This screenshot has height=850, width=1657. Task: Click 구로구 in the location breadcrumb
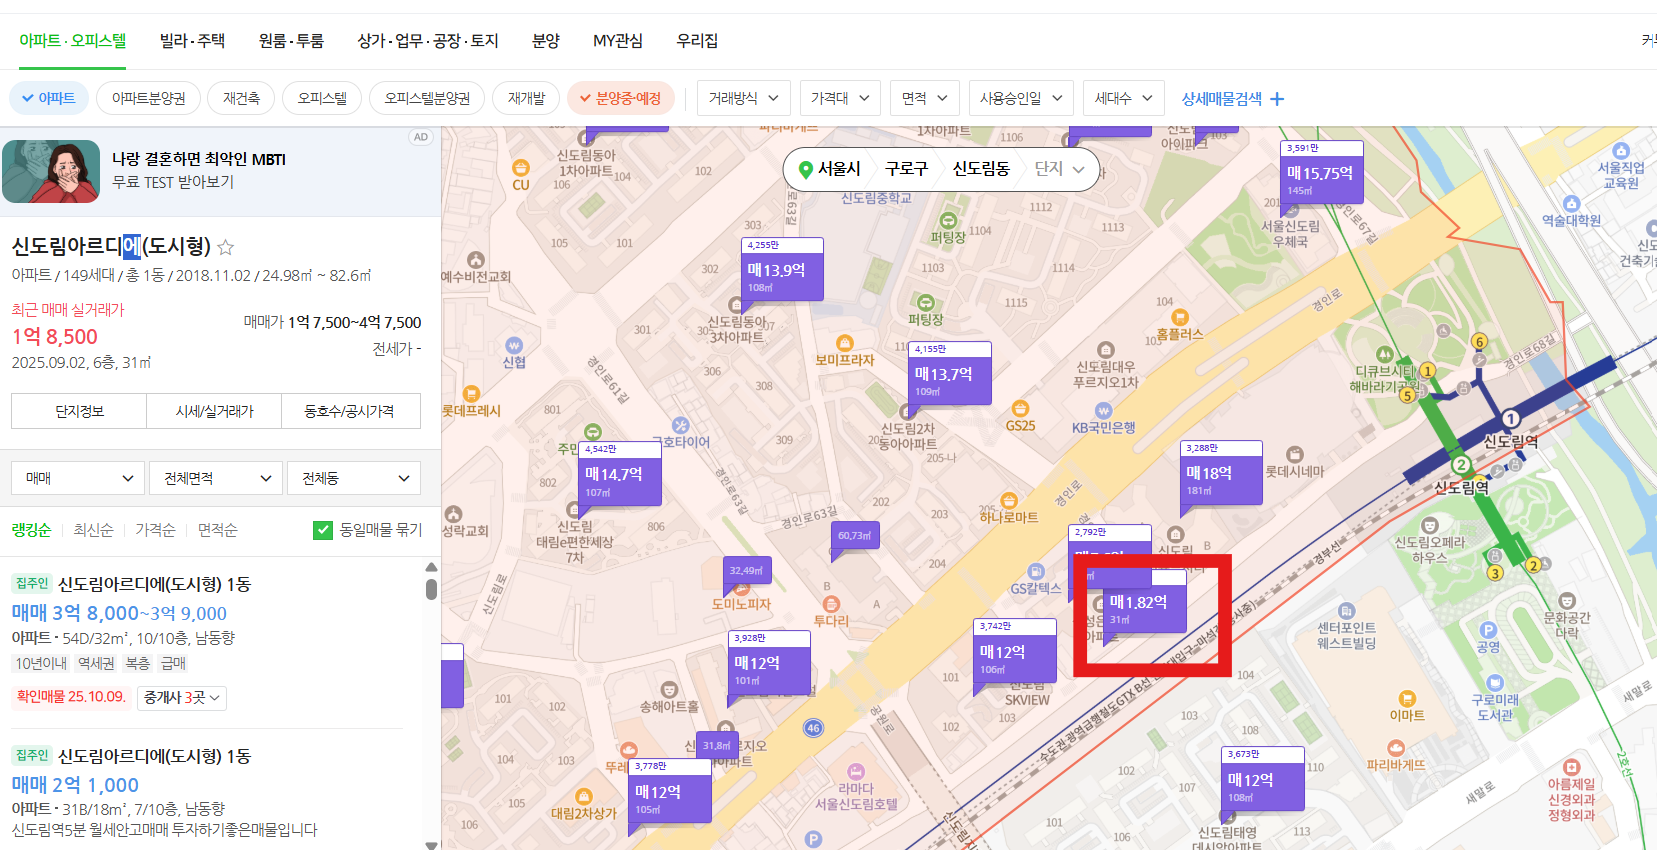[x=906, y=169]
